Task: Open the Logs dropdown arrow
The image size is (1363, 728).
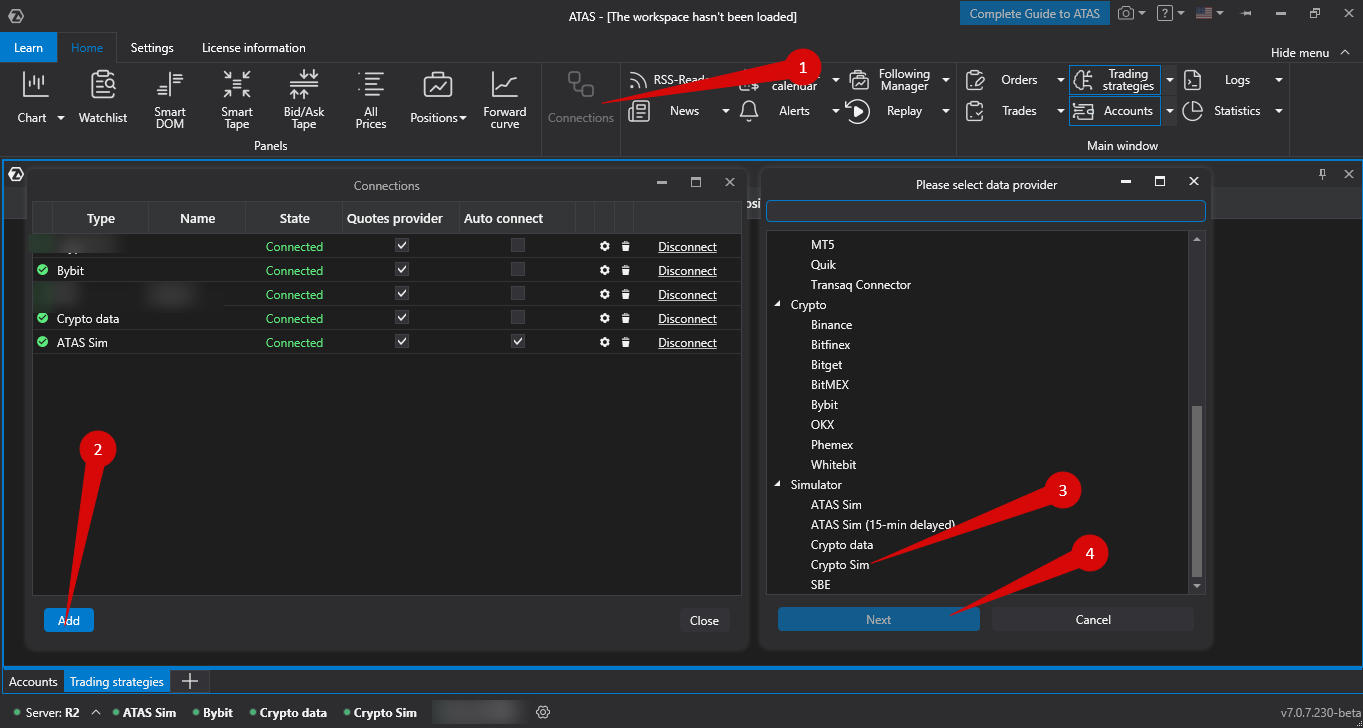Action: click(x=1278, y=80)
